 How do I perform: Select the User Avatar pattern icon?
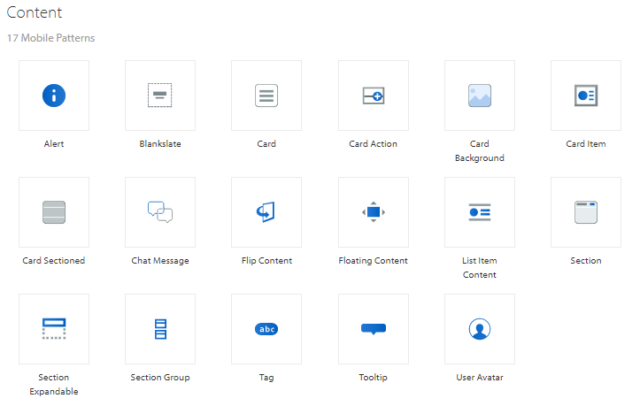(x=480, y=329)
